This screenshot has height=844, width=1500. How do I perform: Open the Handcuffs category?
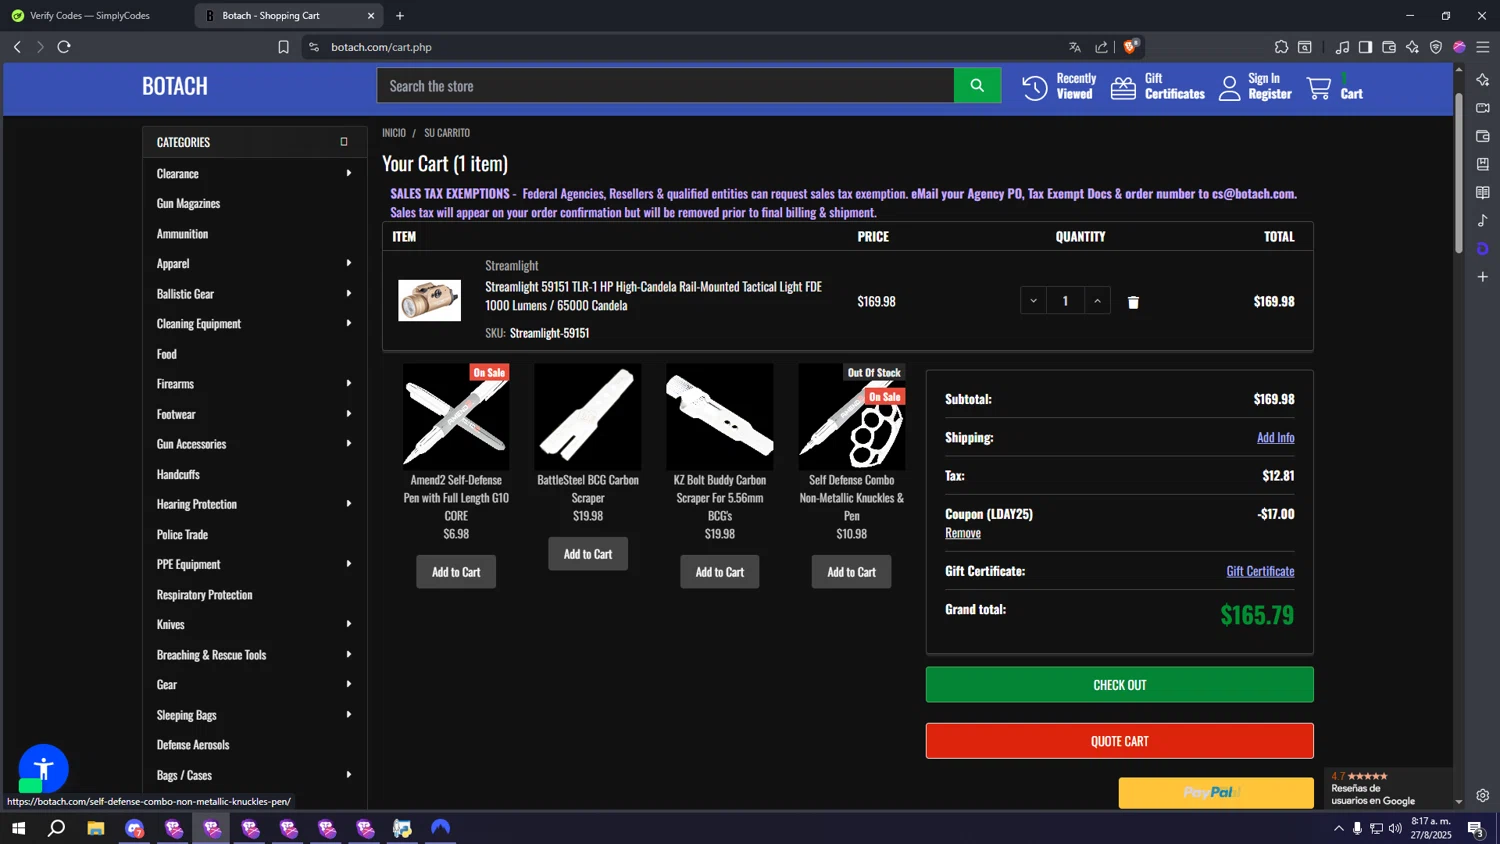[x=178, y=474]
